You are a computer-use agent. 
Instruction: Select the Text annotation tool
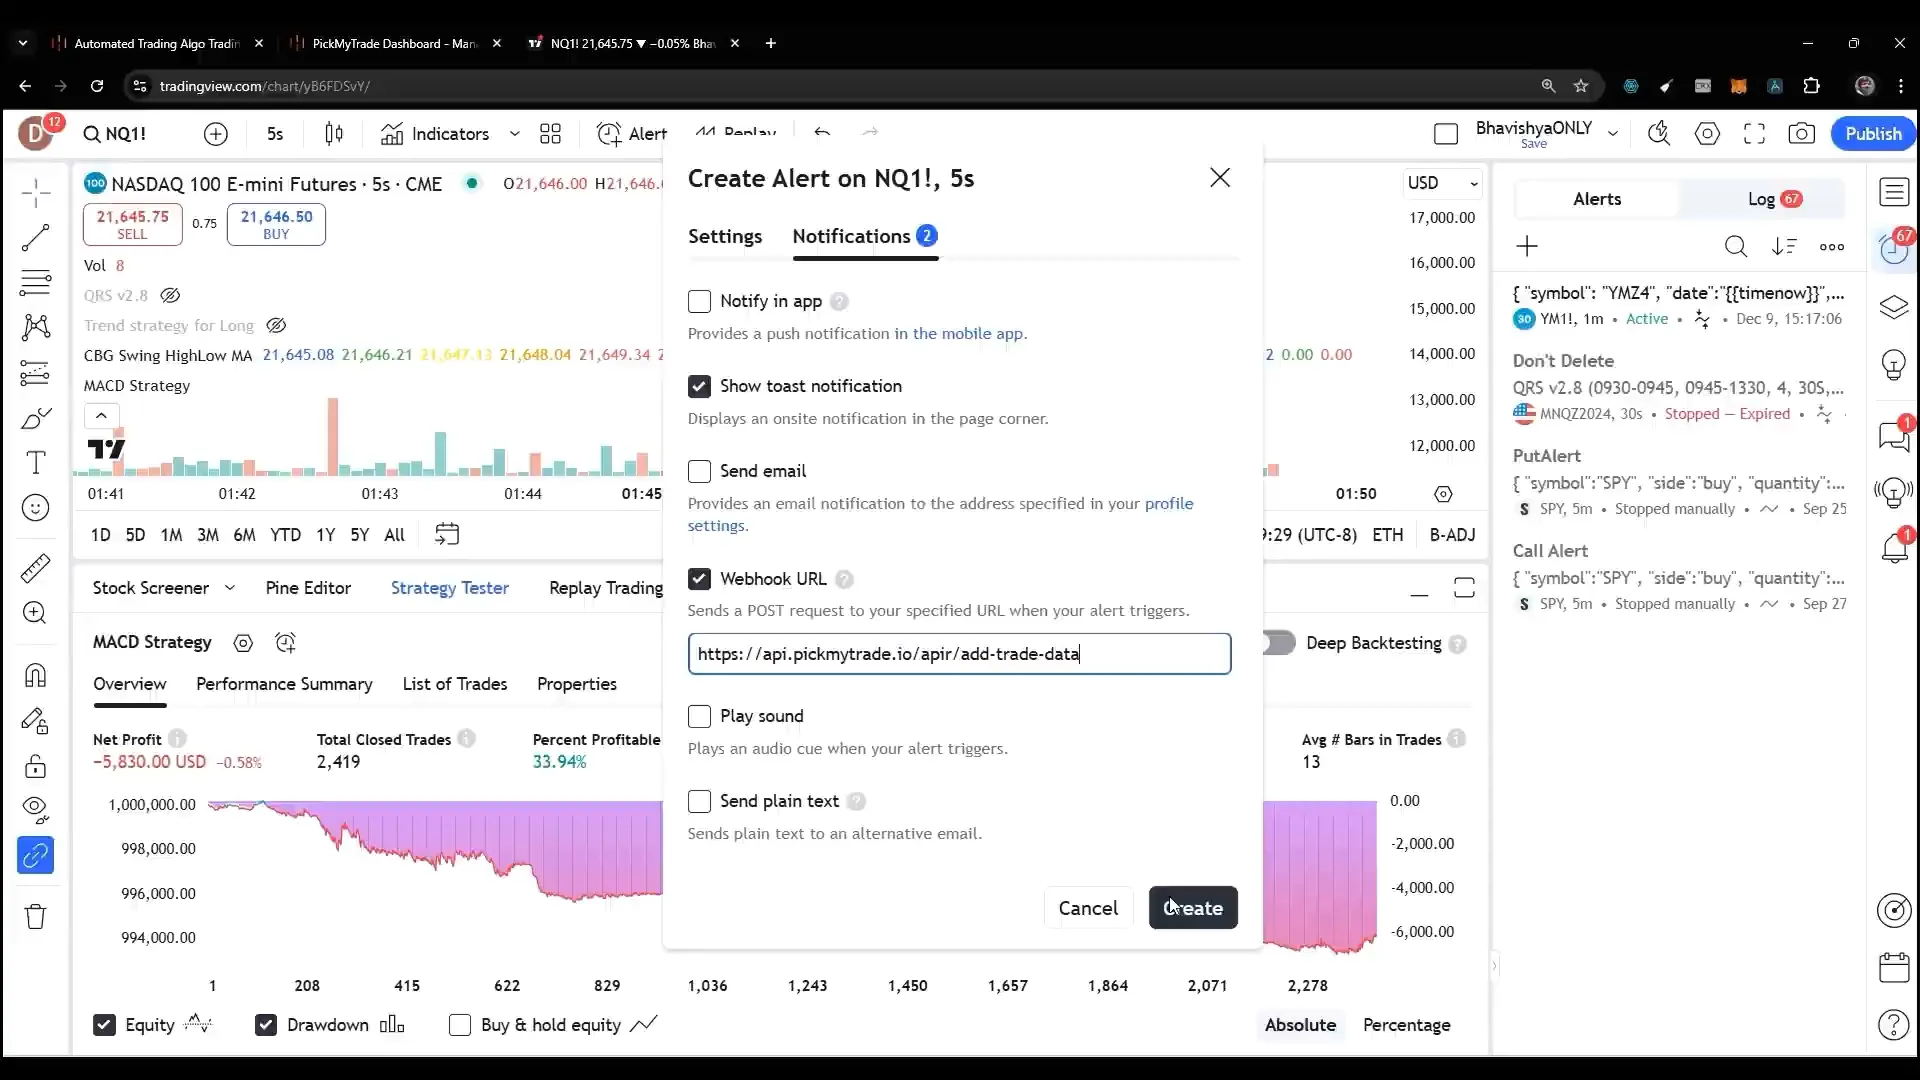click(x=36, y=463)
